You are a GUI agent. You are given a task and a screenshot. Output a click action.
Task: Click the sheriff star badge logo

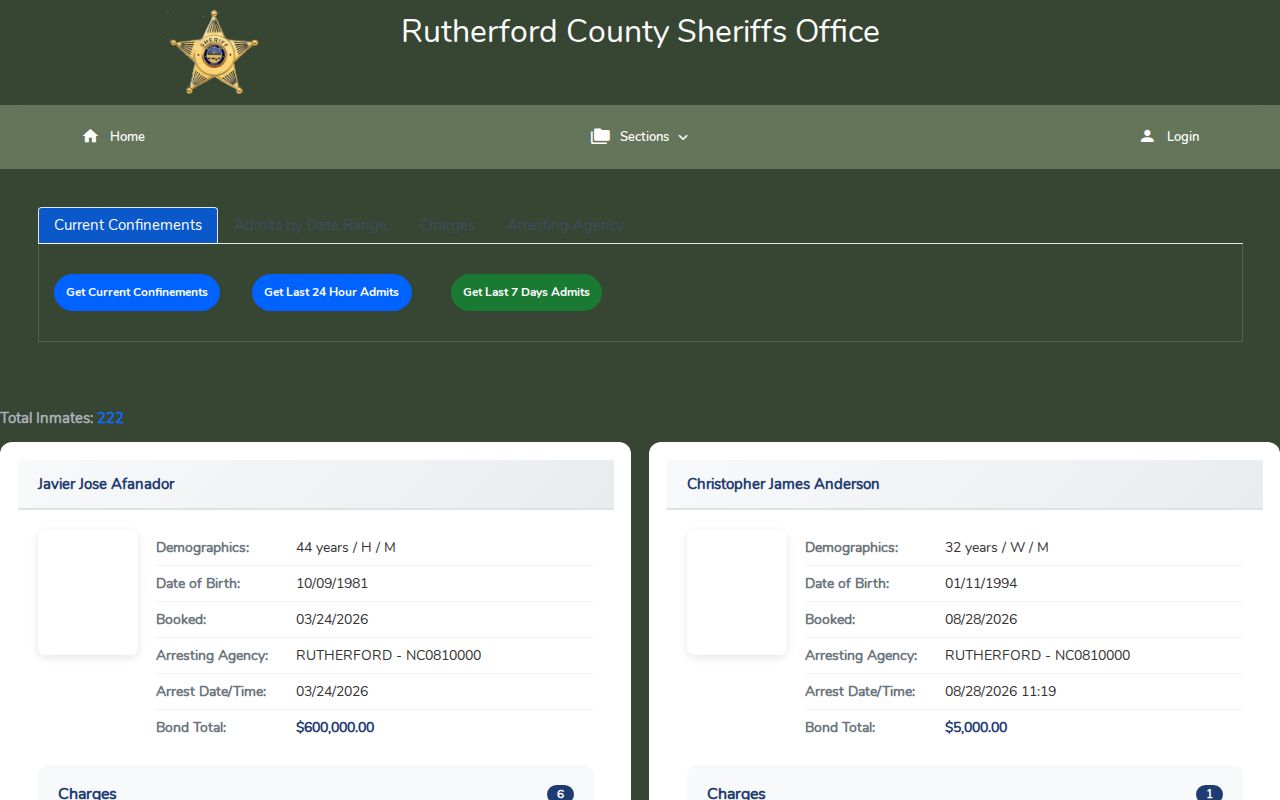pyautogui.click(x=213, y=52)
